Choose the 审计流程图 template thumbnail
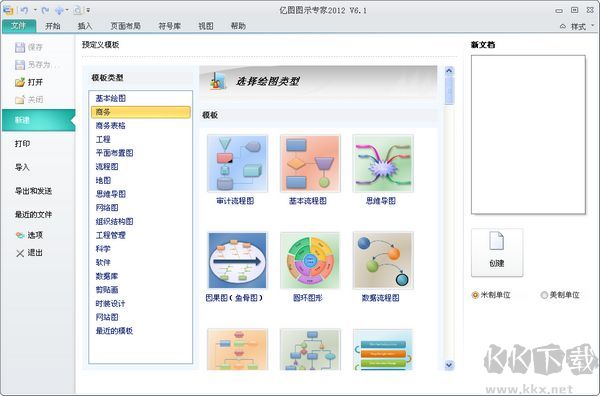 pyautogui.click(x=237, y=163)
